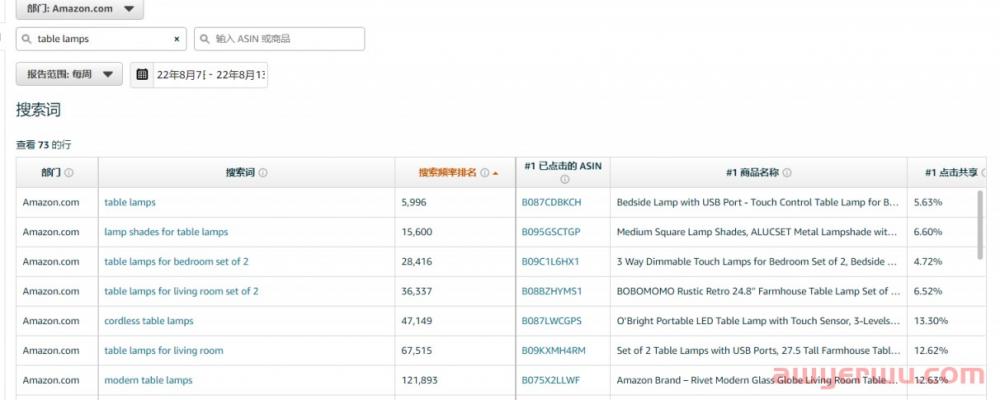
Task: Expand the 报告范围: 每周 dropdown
Action: point(69,75)
